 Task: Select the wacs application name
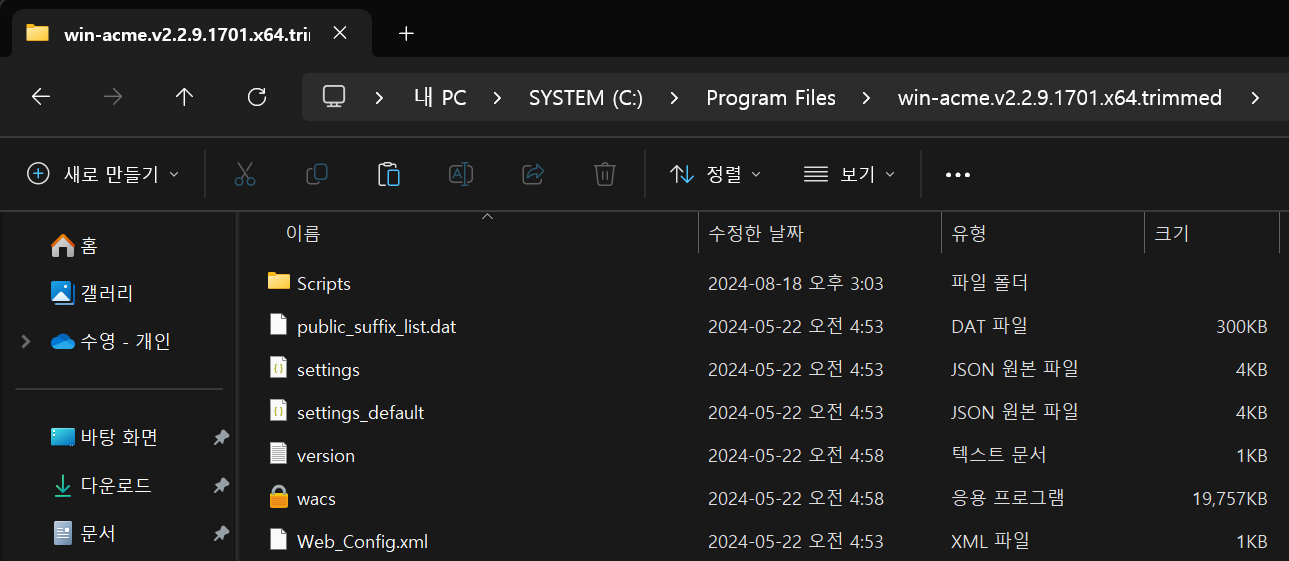(x=316, y=499)
